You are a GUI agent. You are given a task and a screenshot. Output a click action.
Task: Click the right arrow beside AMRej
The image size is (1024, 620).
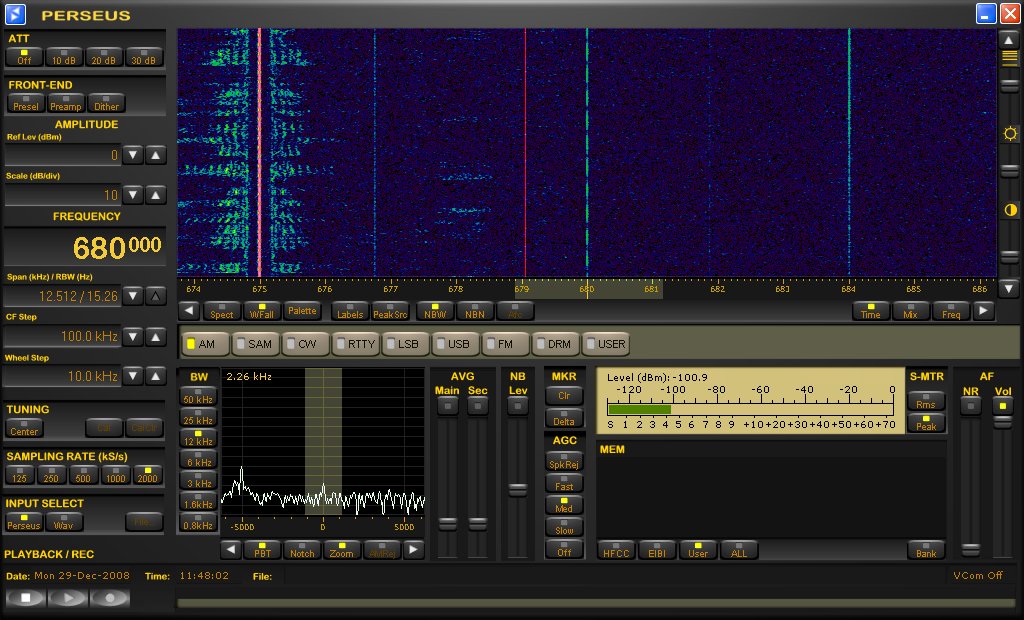pos(413,549)
